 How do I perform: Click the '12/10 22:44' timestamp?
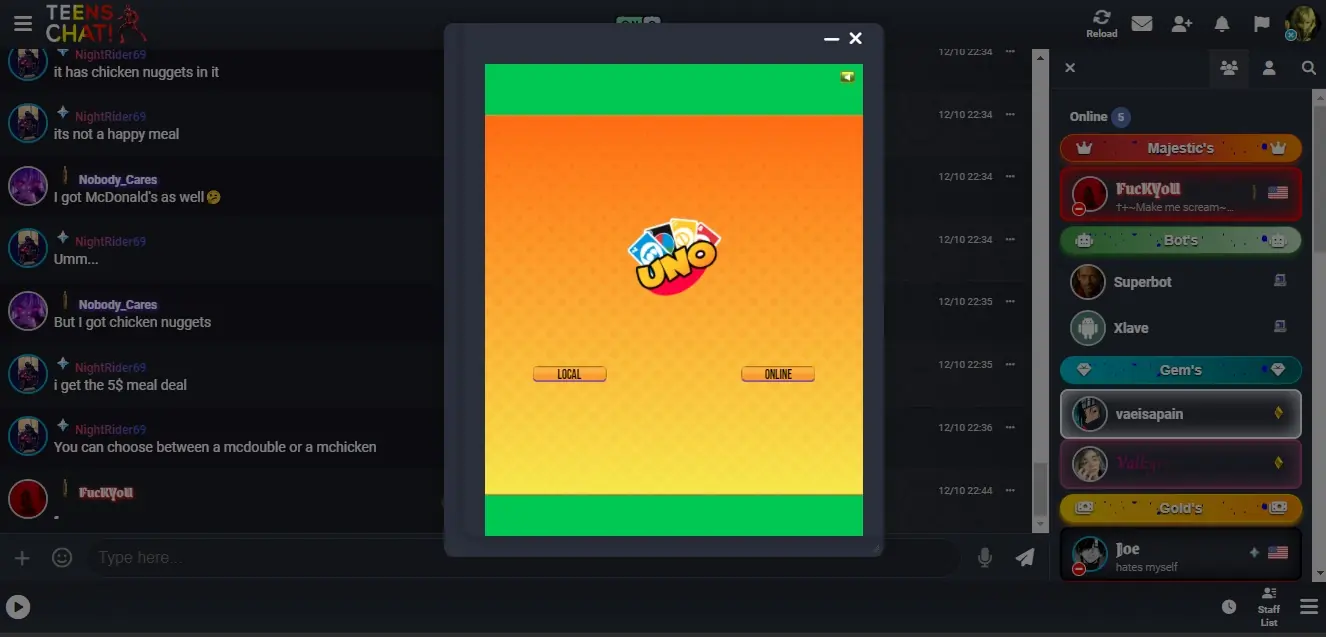pyautogui.click(x=965, y=490)
